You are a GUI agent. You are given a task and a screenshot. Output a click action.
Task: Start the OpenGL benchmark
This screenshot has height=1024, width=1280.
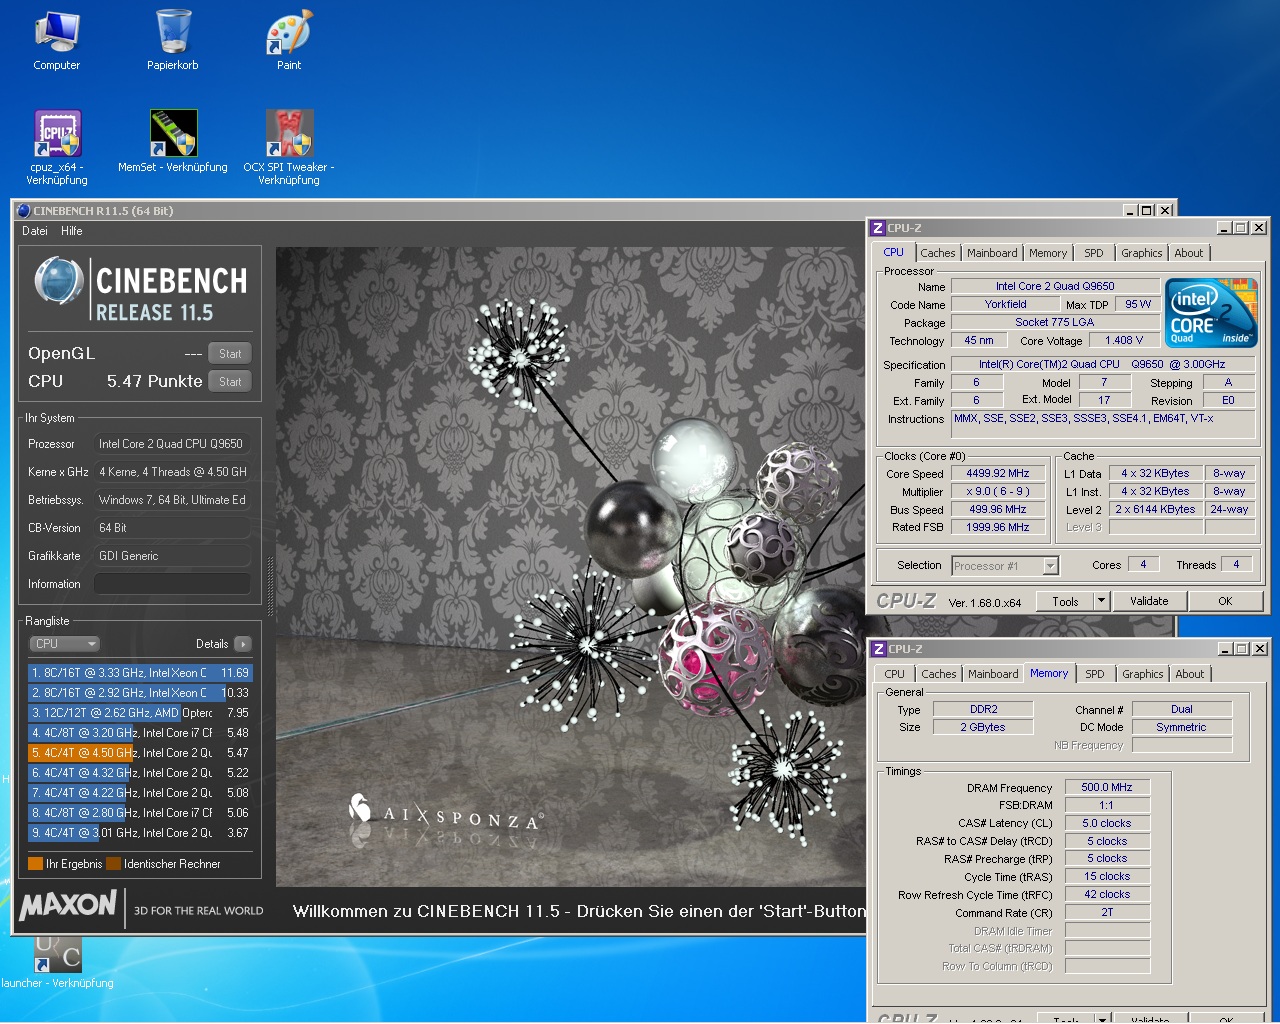230,354
